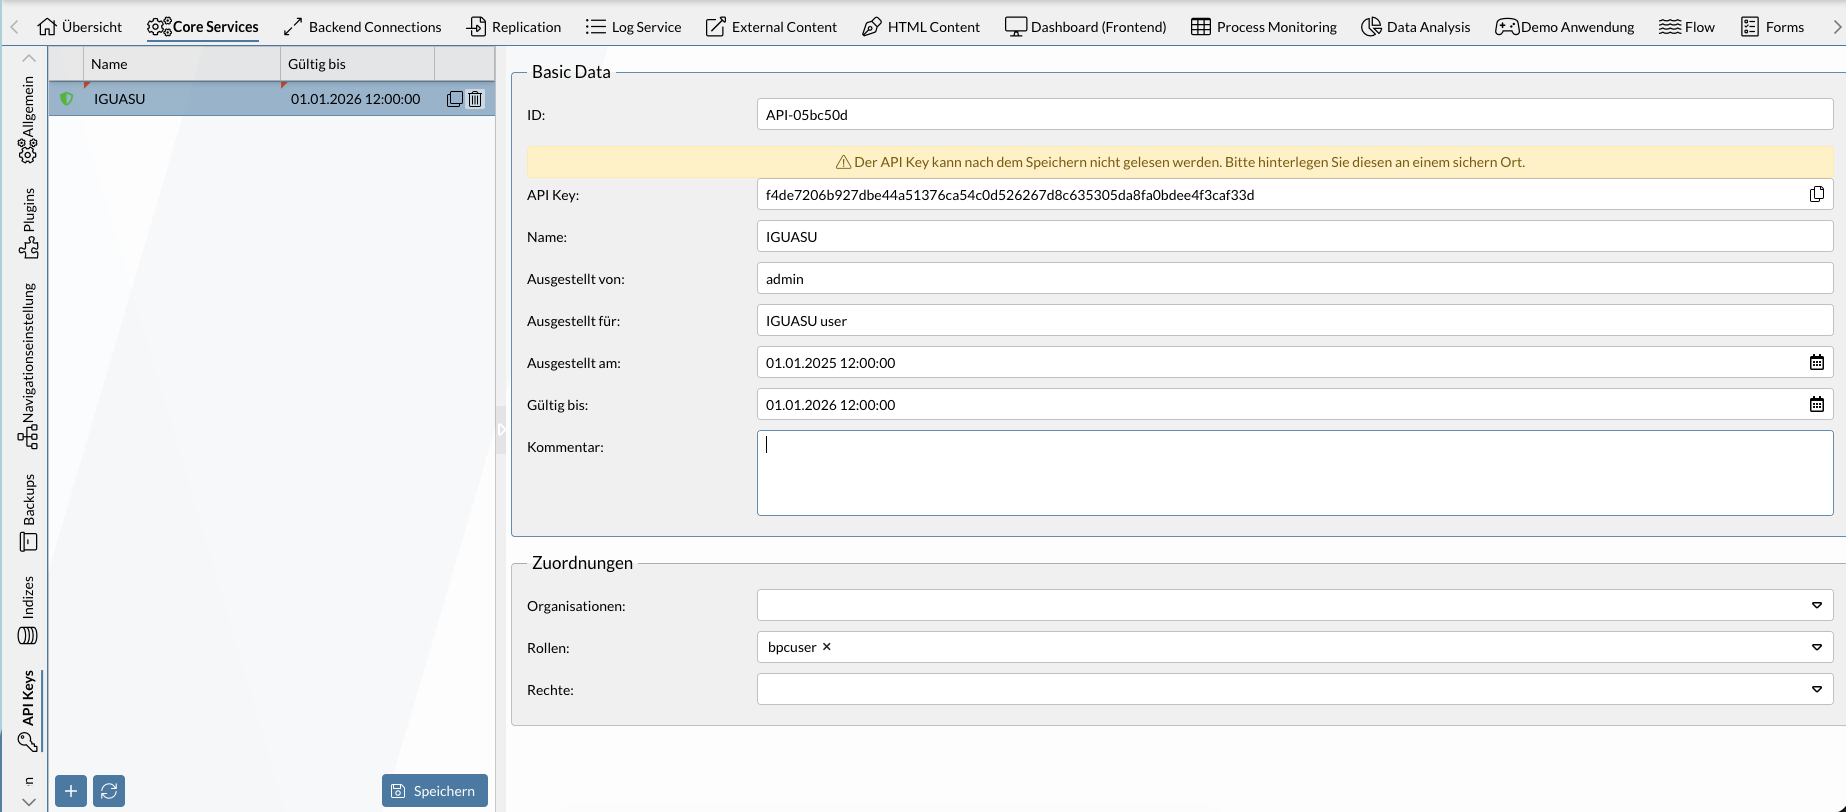Open Demo Anwendung tab
This screenshot has height=812, width=1846.
tap(1565, 27)
